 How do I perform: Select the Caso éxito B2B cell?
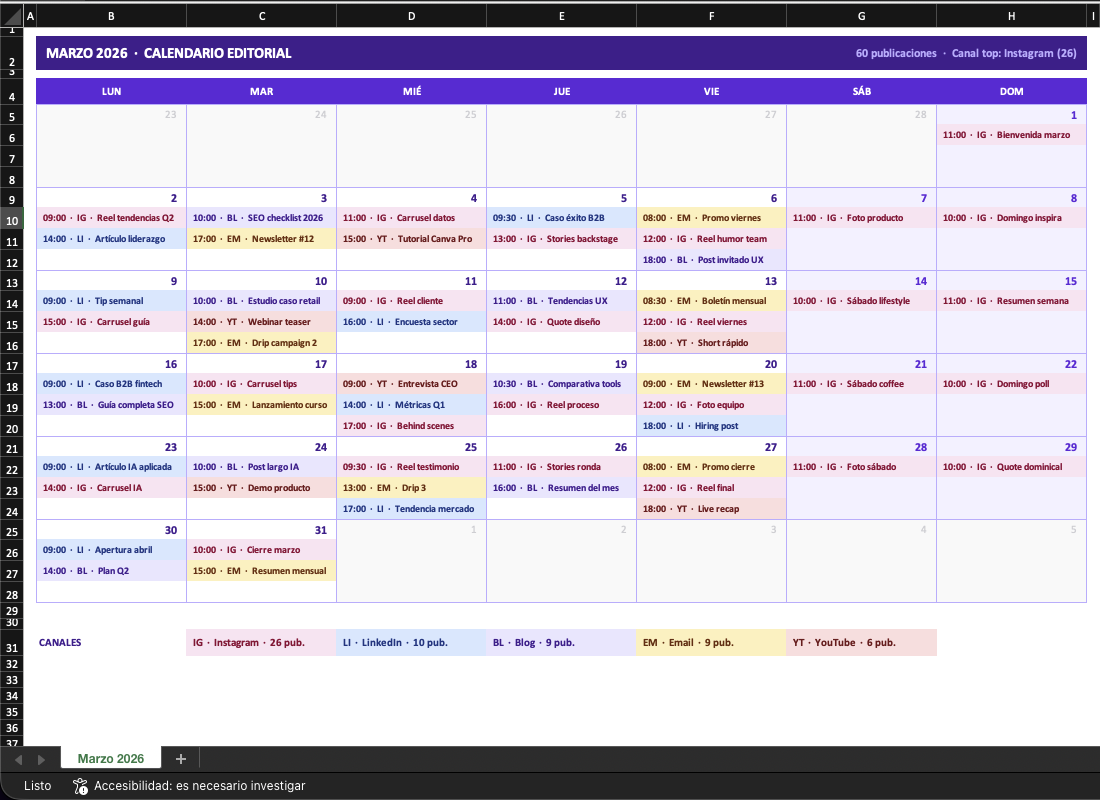coord(562,218)
